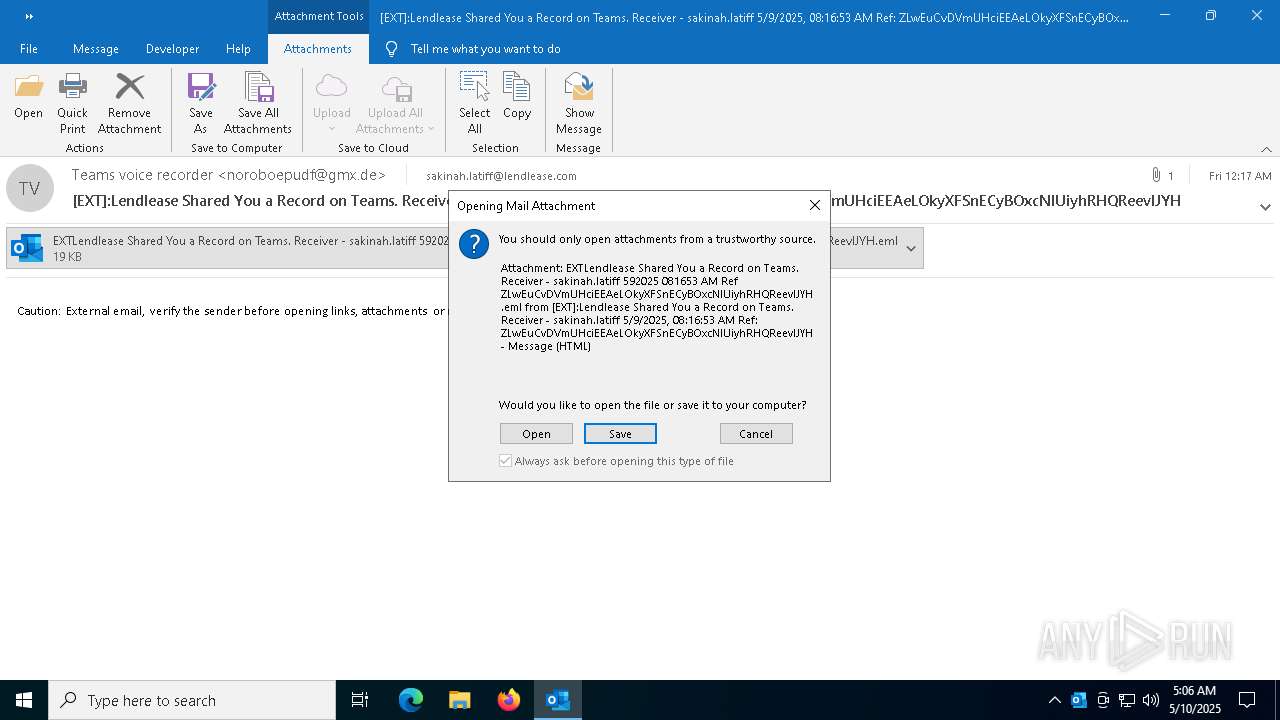1280x720 pixels.
Task: Click the TV sender avatar
Action: 30,188
